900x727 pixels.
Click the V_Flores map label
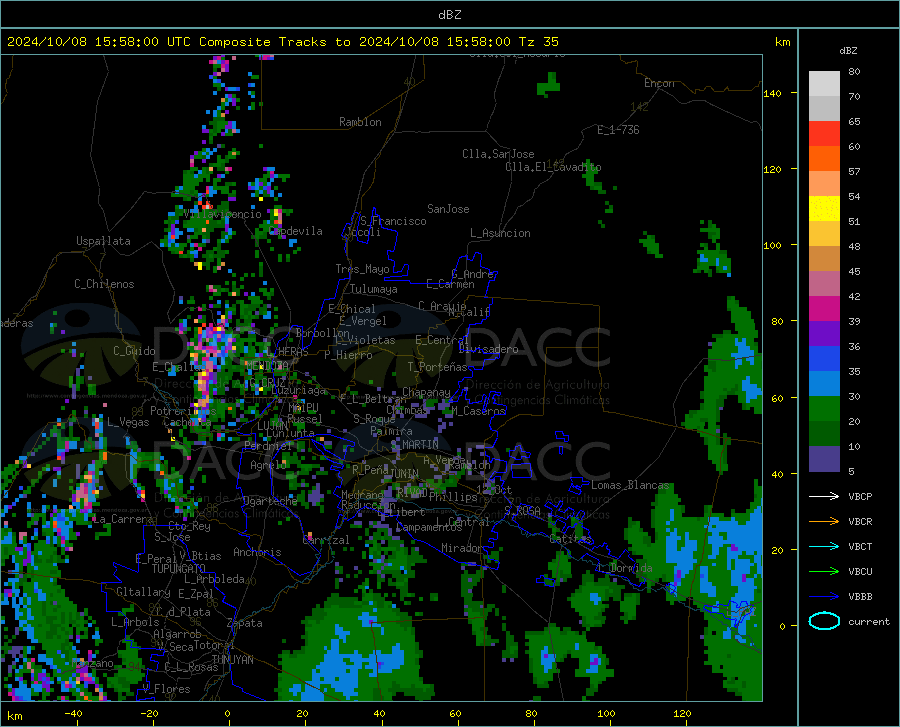[x=166, y=689]
